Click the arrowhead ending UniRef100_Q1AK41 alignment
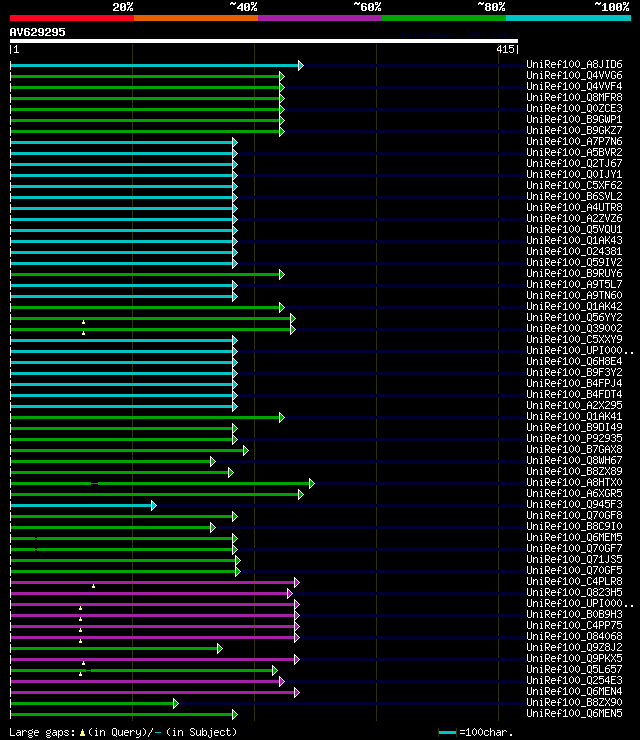This screenshot has height=740, width=640. point(282,418)
